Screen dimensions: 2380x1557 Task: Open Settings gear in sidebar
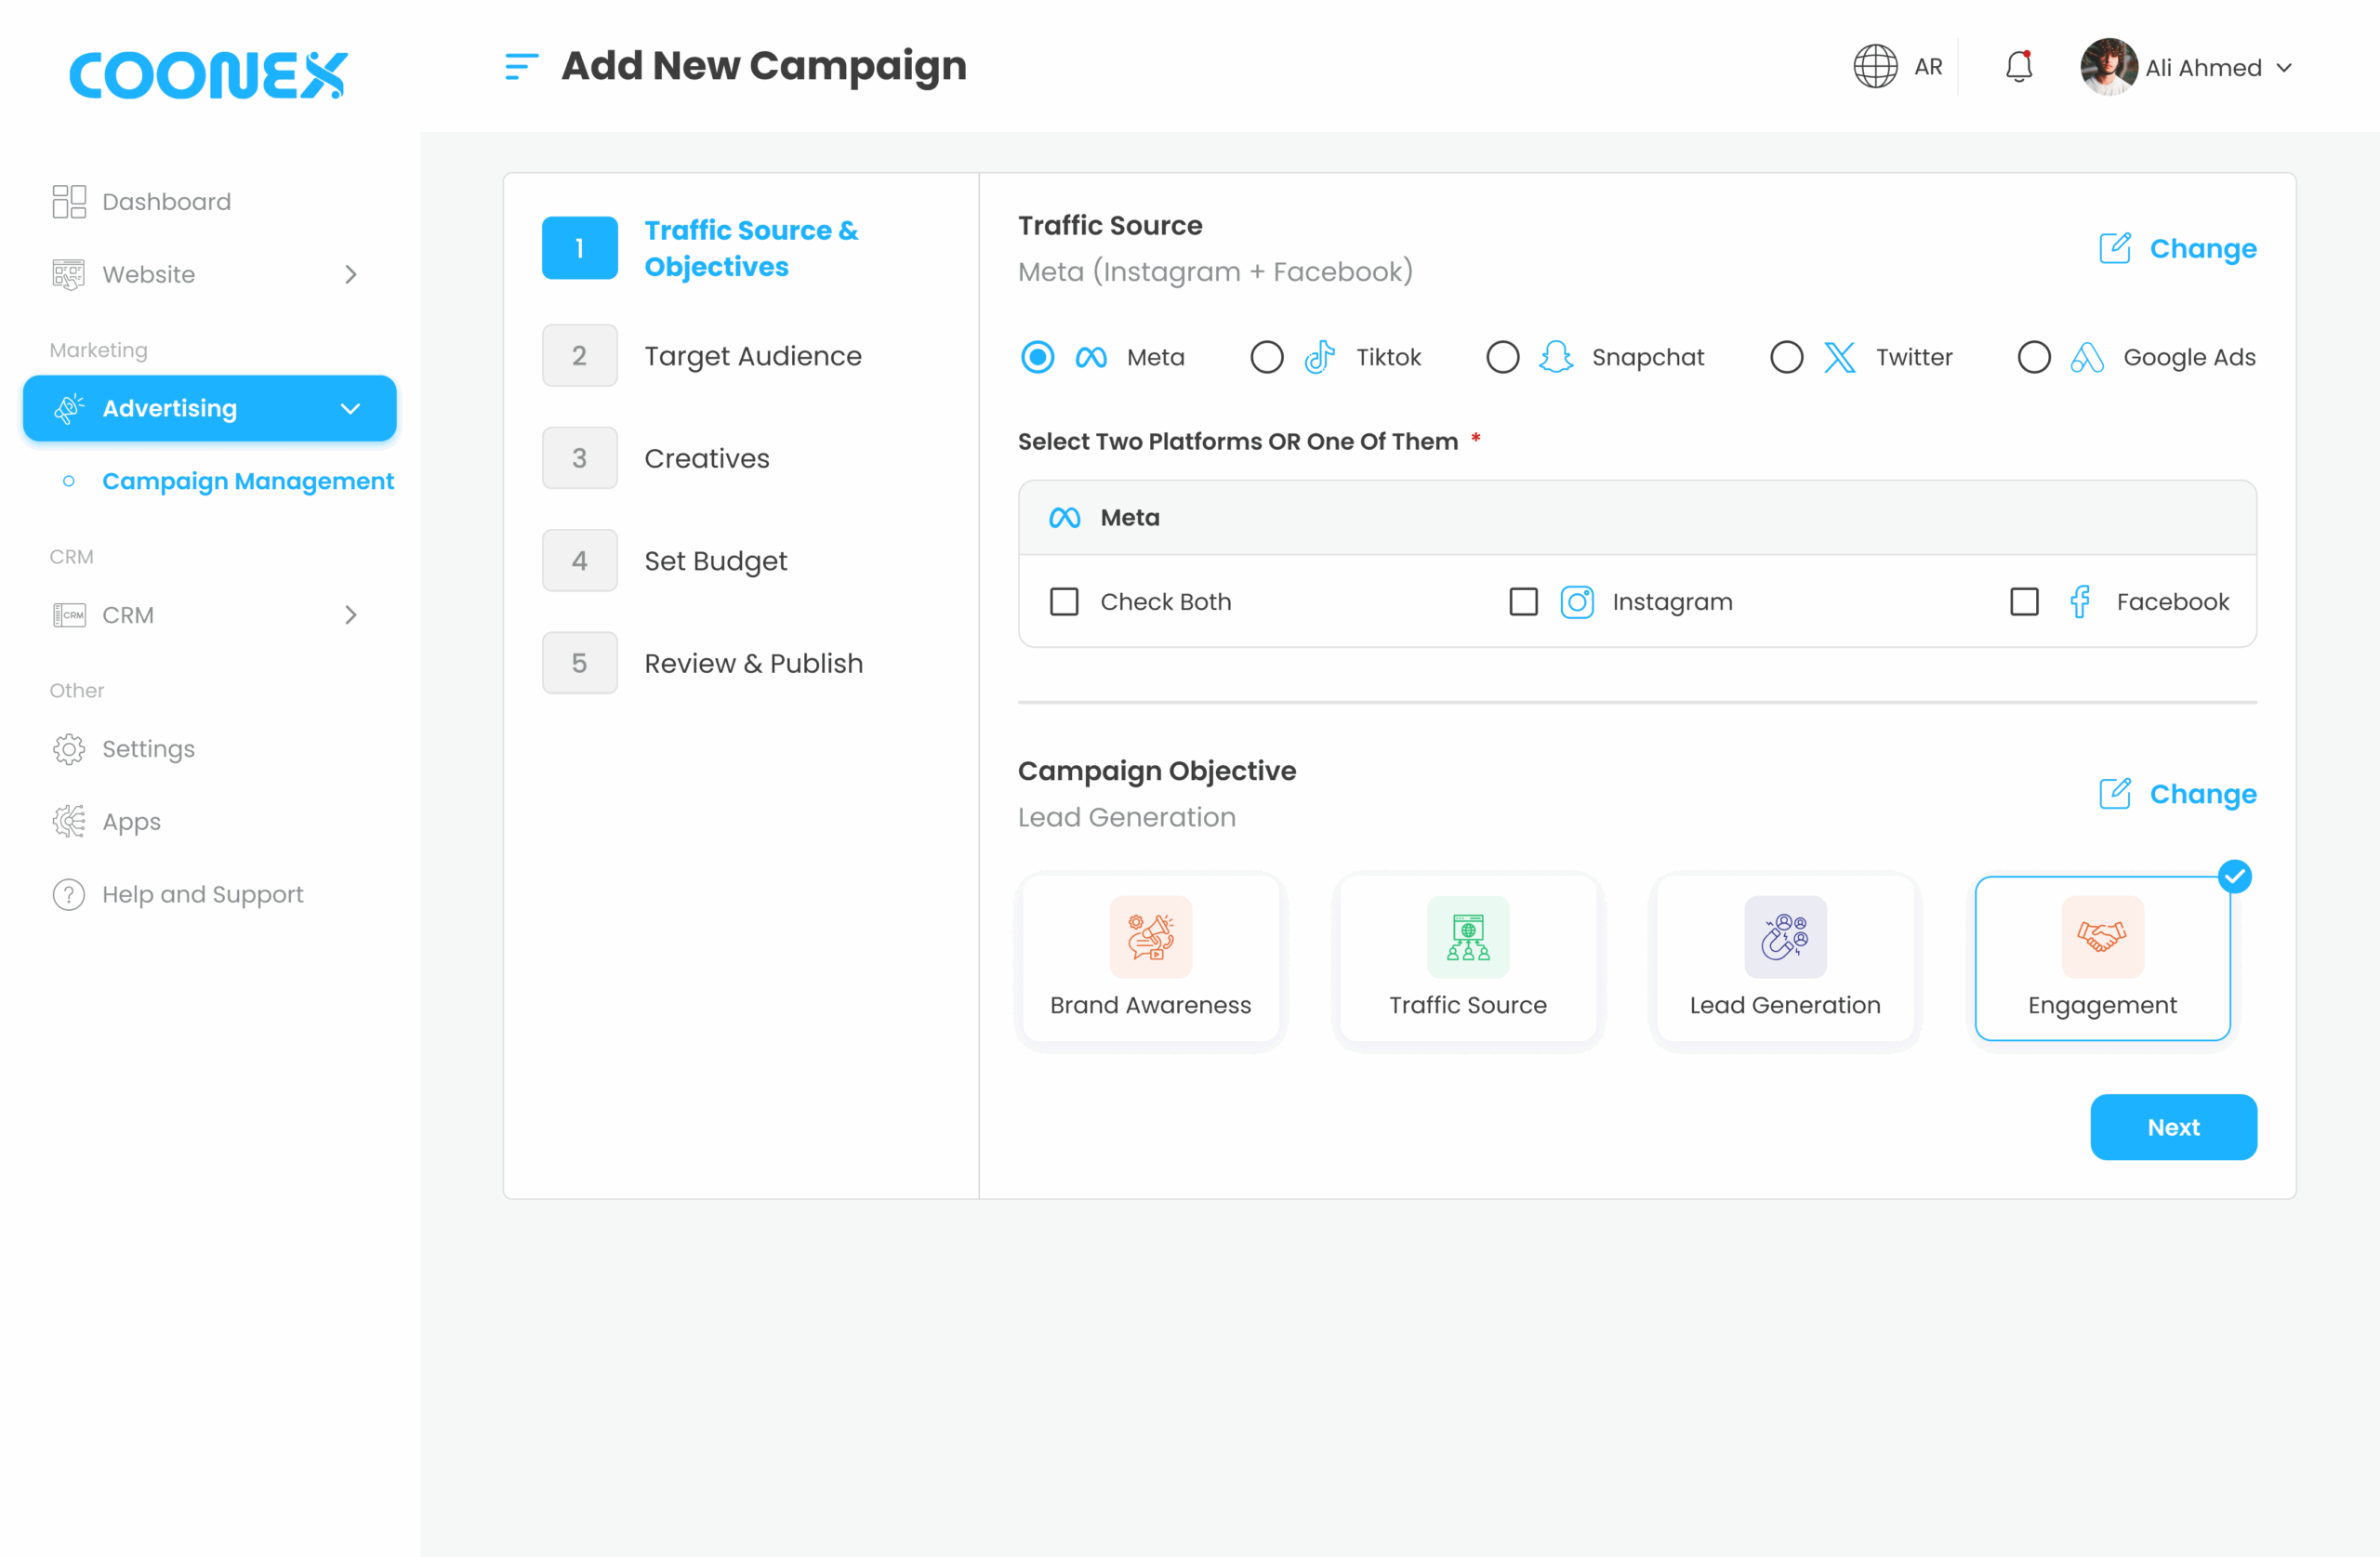click(68, 749)
